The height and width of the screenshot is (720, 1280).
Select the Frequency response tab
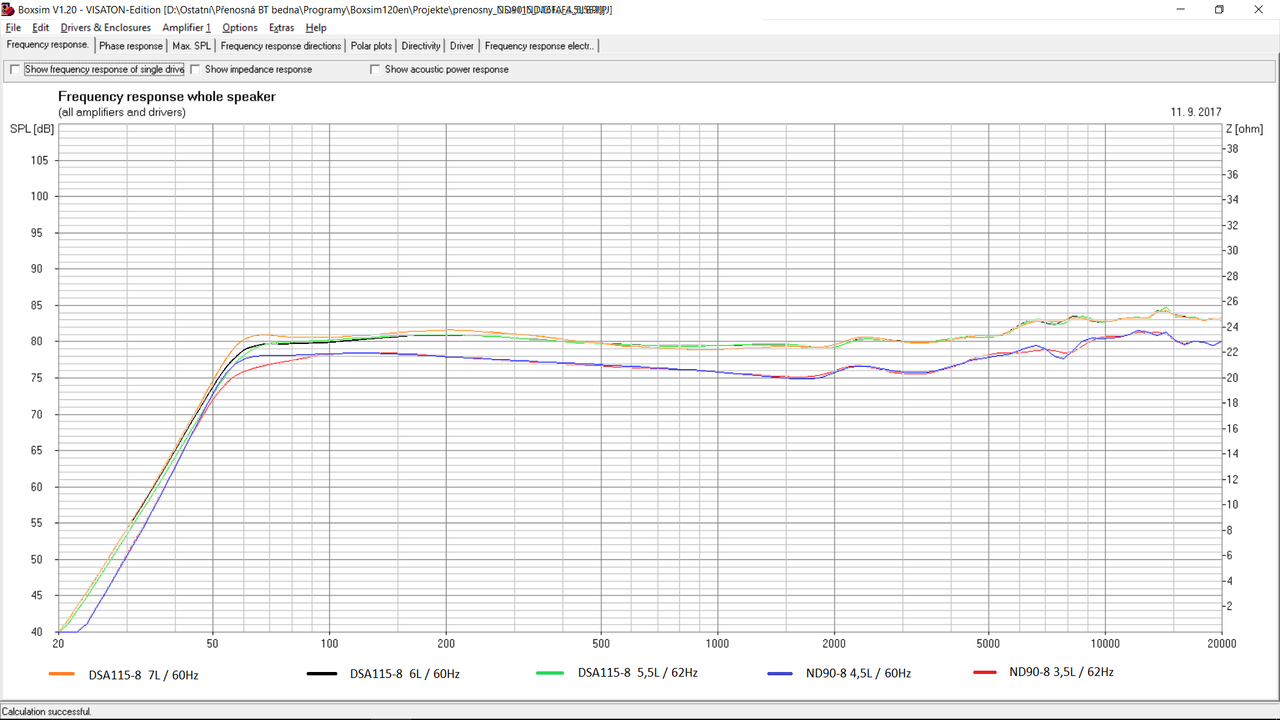(48, 45)
